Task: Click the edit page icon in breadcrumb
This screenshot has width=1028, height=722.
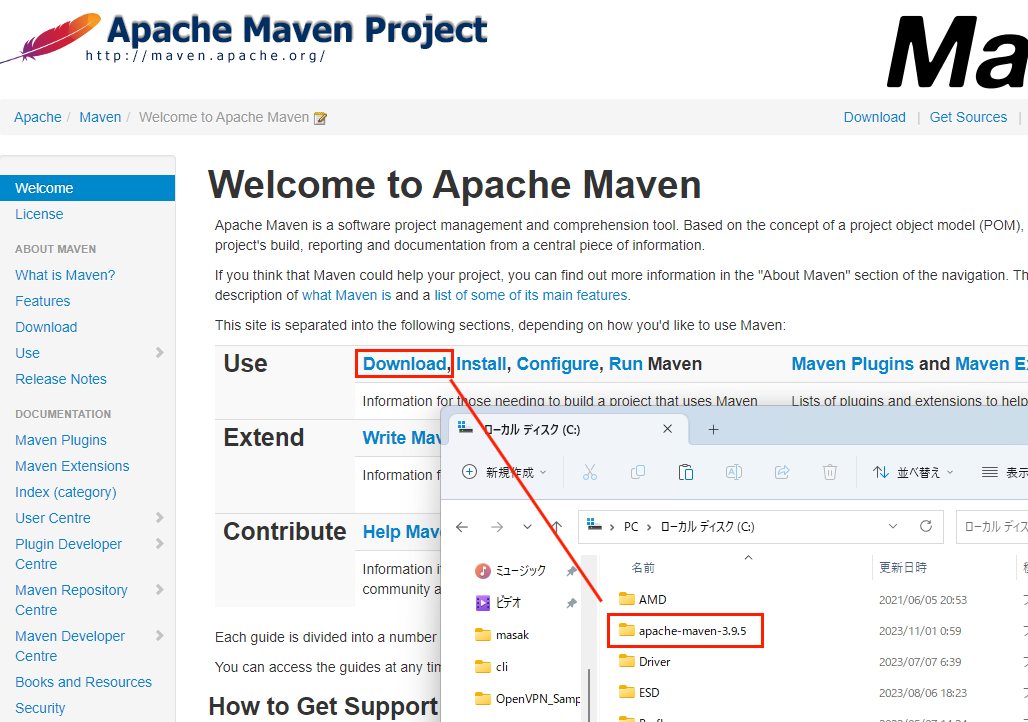Action: click(320, 118)
